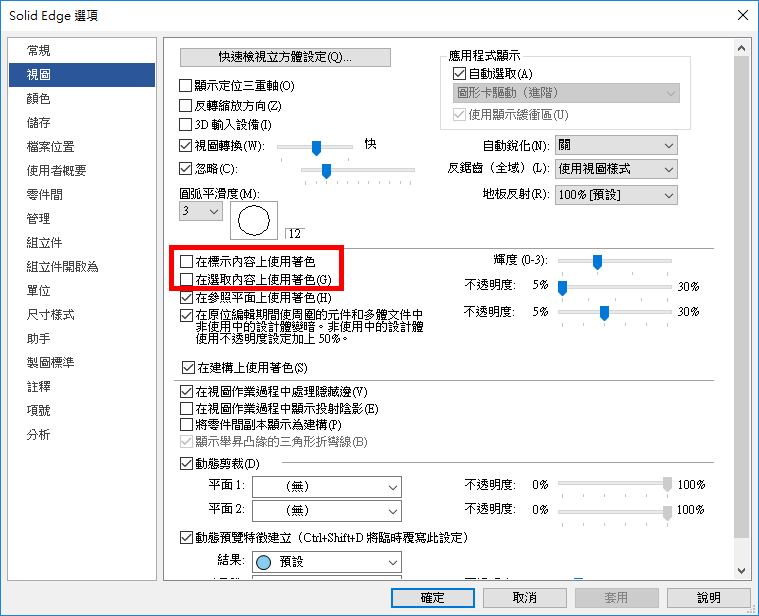Uncheck 在建構上使用著色 checkbox

[188, 368]
